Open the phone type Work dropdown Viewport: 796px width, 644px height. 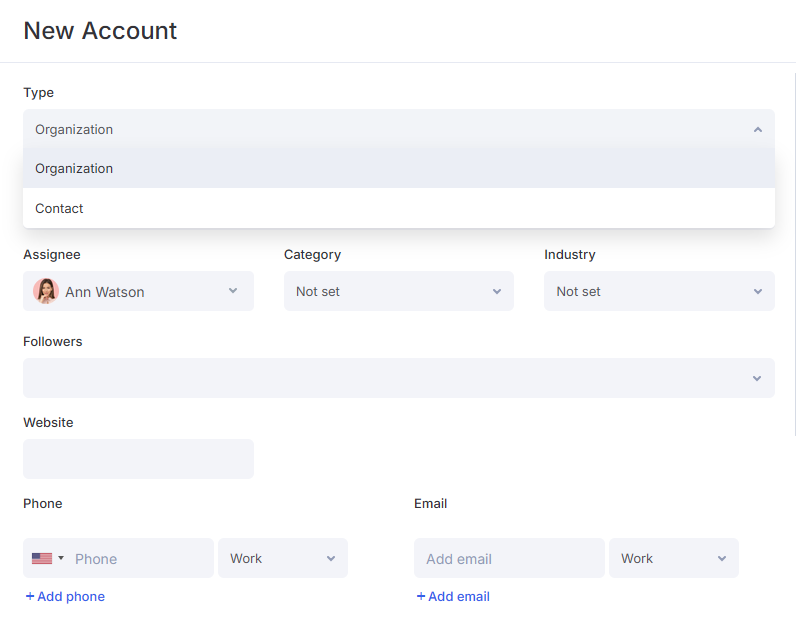283,558
